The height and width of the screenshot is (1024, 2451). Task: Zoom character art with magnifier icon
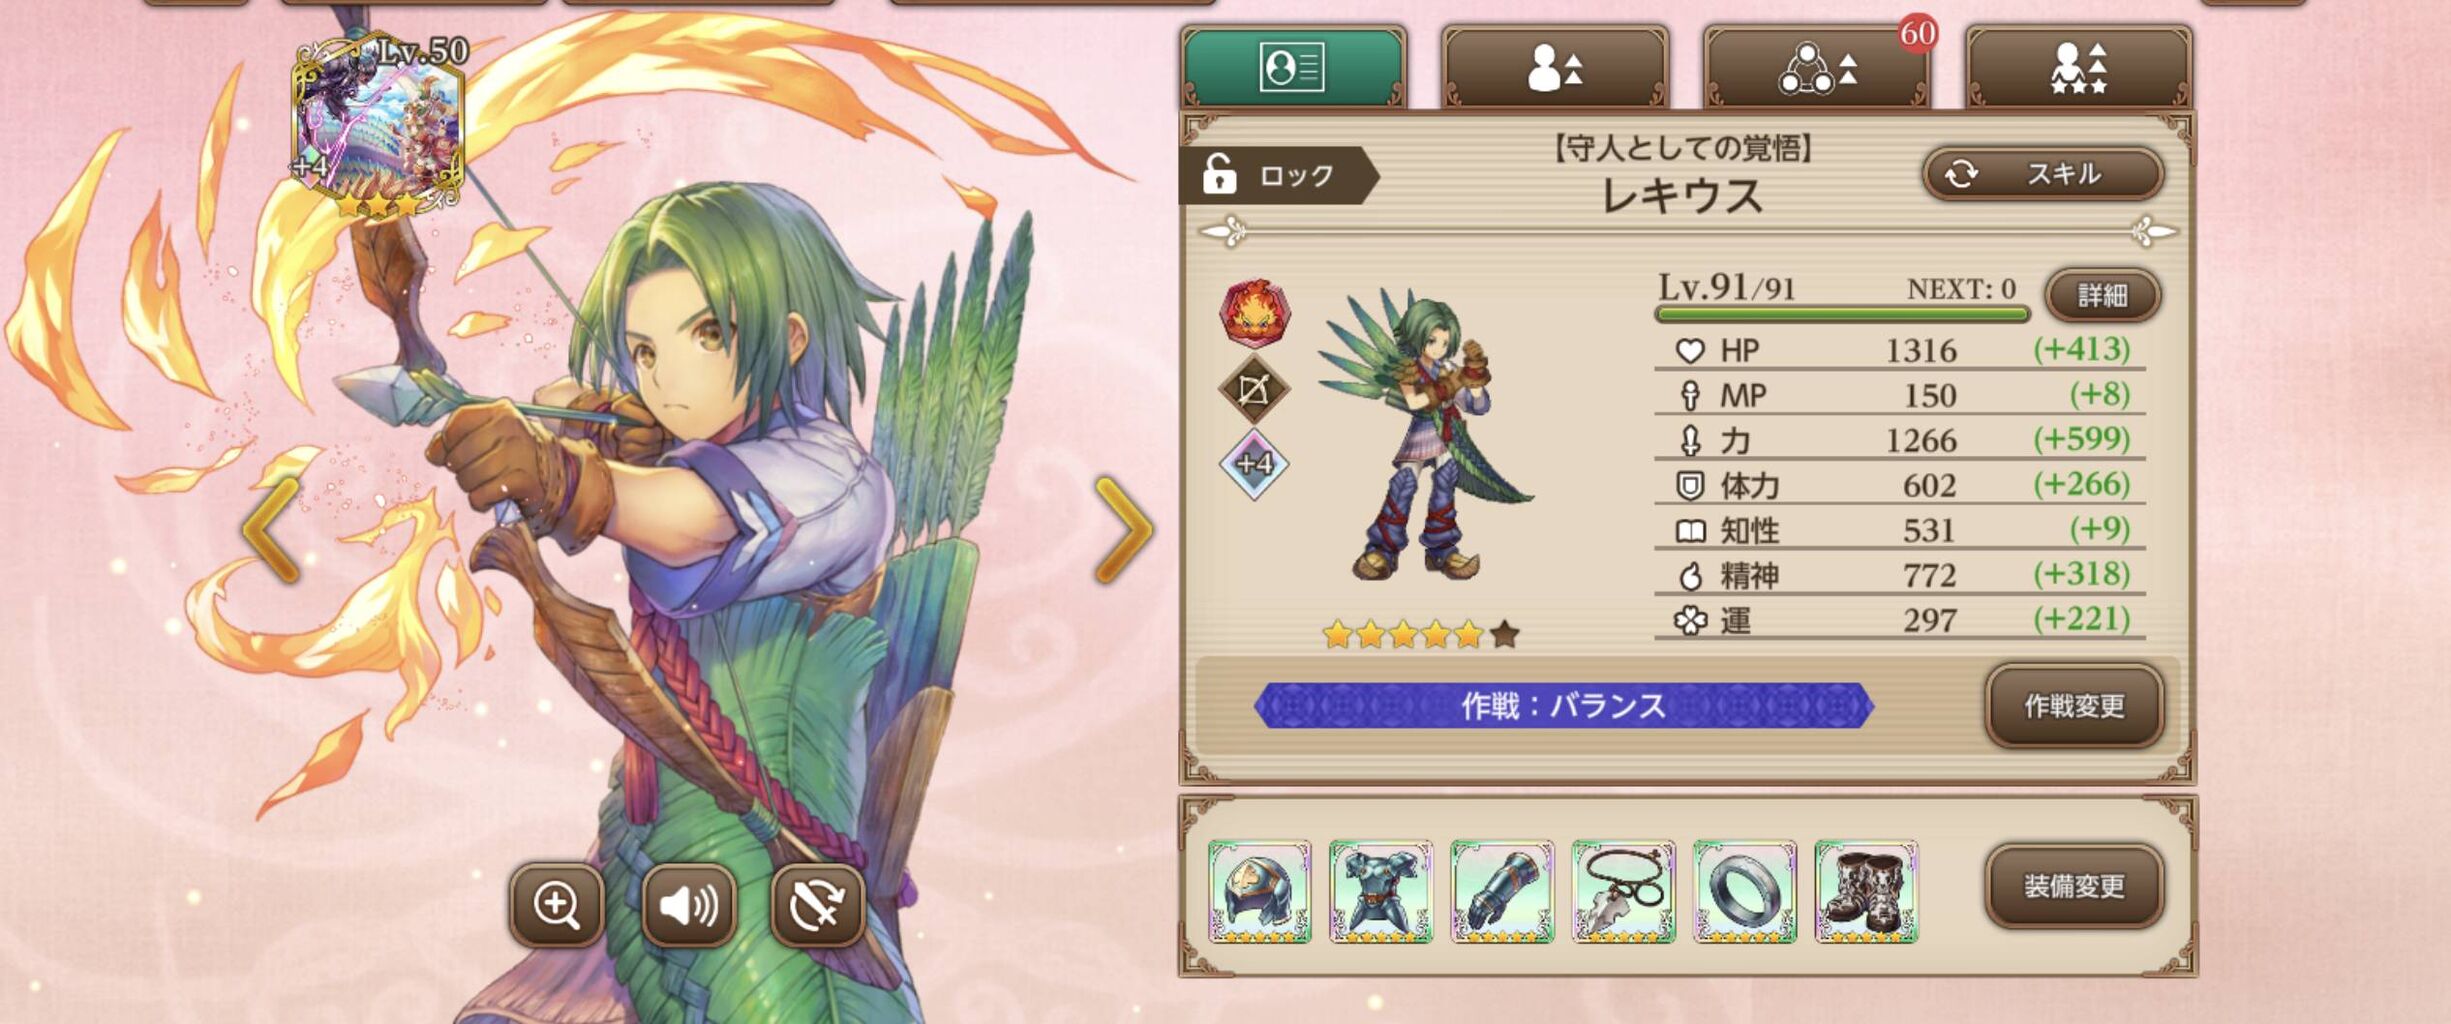click(557, 904)
